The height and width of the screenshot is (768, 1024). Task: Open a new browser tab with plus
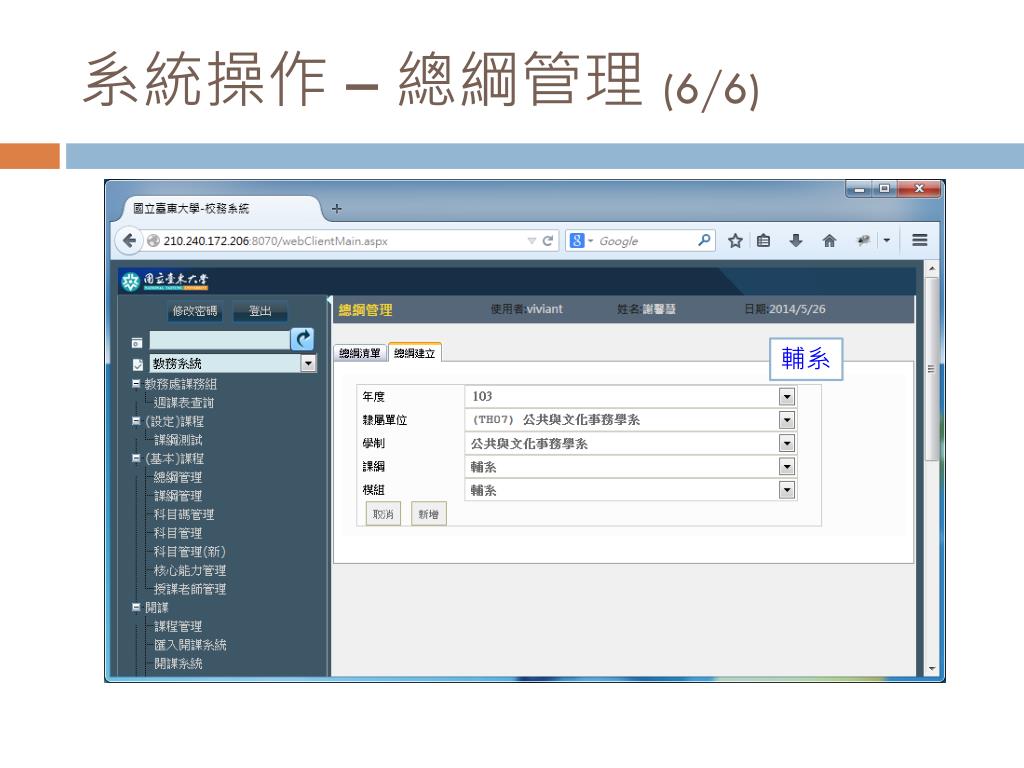click(x=336, y=209)
